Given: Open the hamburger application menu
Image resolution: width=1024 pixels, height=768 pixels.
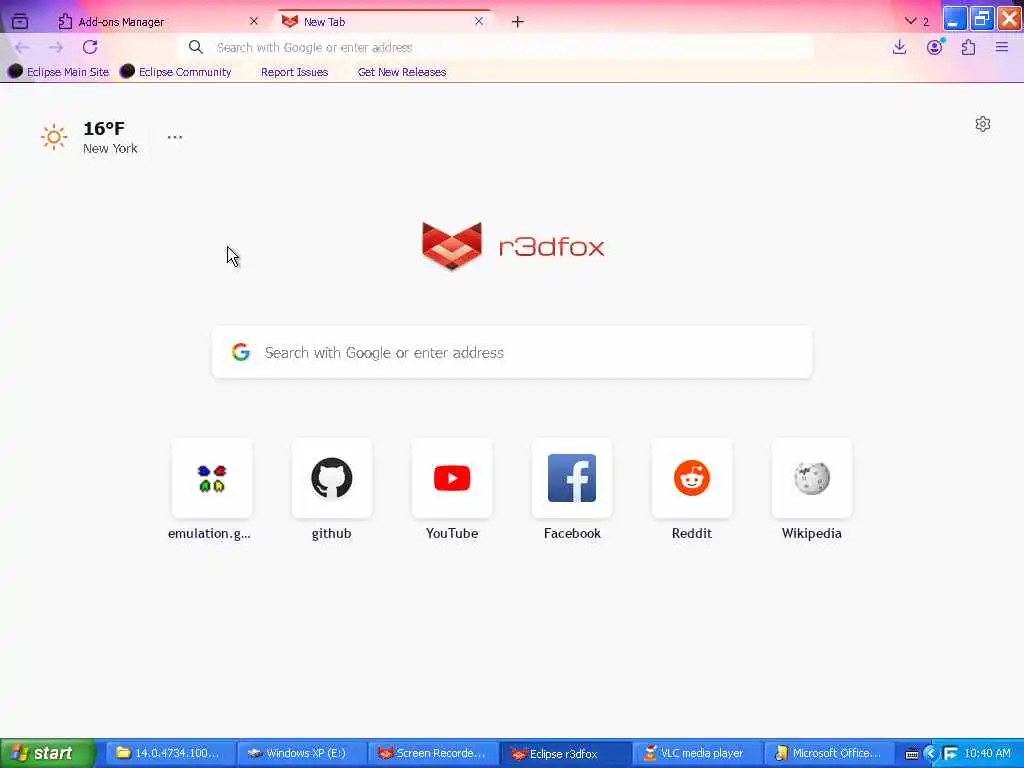Looking at the screenshot, I should 1002,47.
